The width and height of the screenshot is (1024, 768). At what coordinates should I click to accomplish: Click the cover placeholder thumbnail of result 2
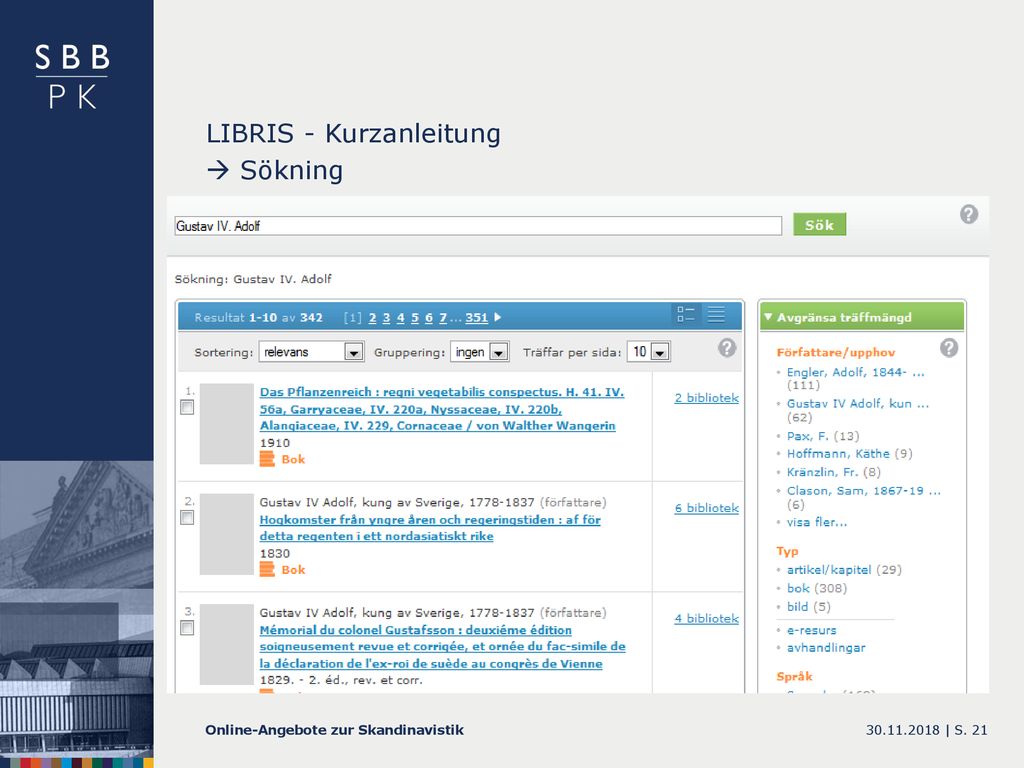(x=227, y=534)
